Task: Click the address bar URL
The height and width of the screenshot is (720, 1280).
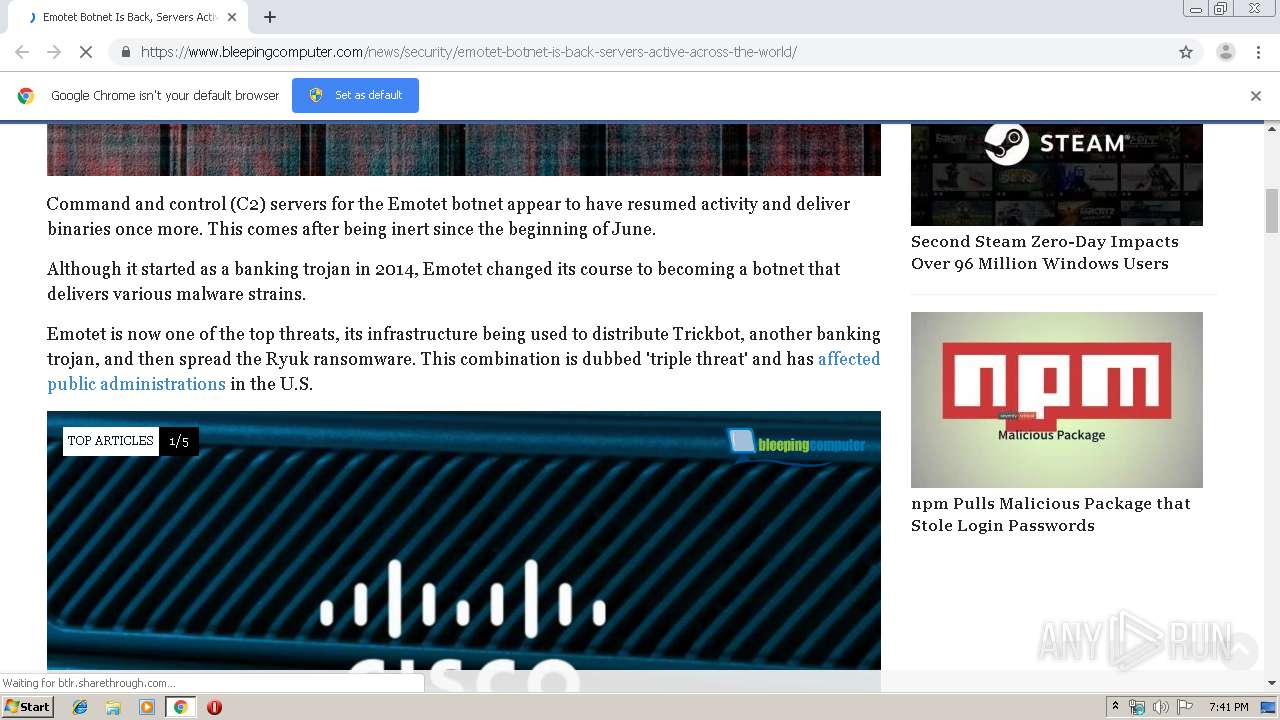Action: [468, 52]
